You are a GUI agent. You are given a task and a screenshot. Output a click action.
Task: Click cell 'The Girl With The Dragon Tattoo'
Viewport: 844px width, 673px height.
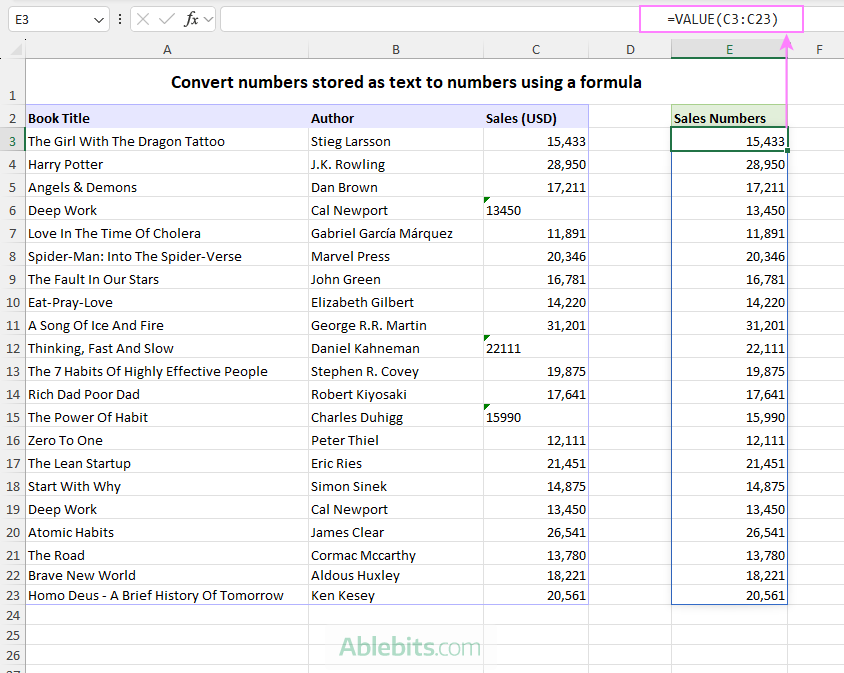(x=167, y=141)
